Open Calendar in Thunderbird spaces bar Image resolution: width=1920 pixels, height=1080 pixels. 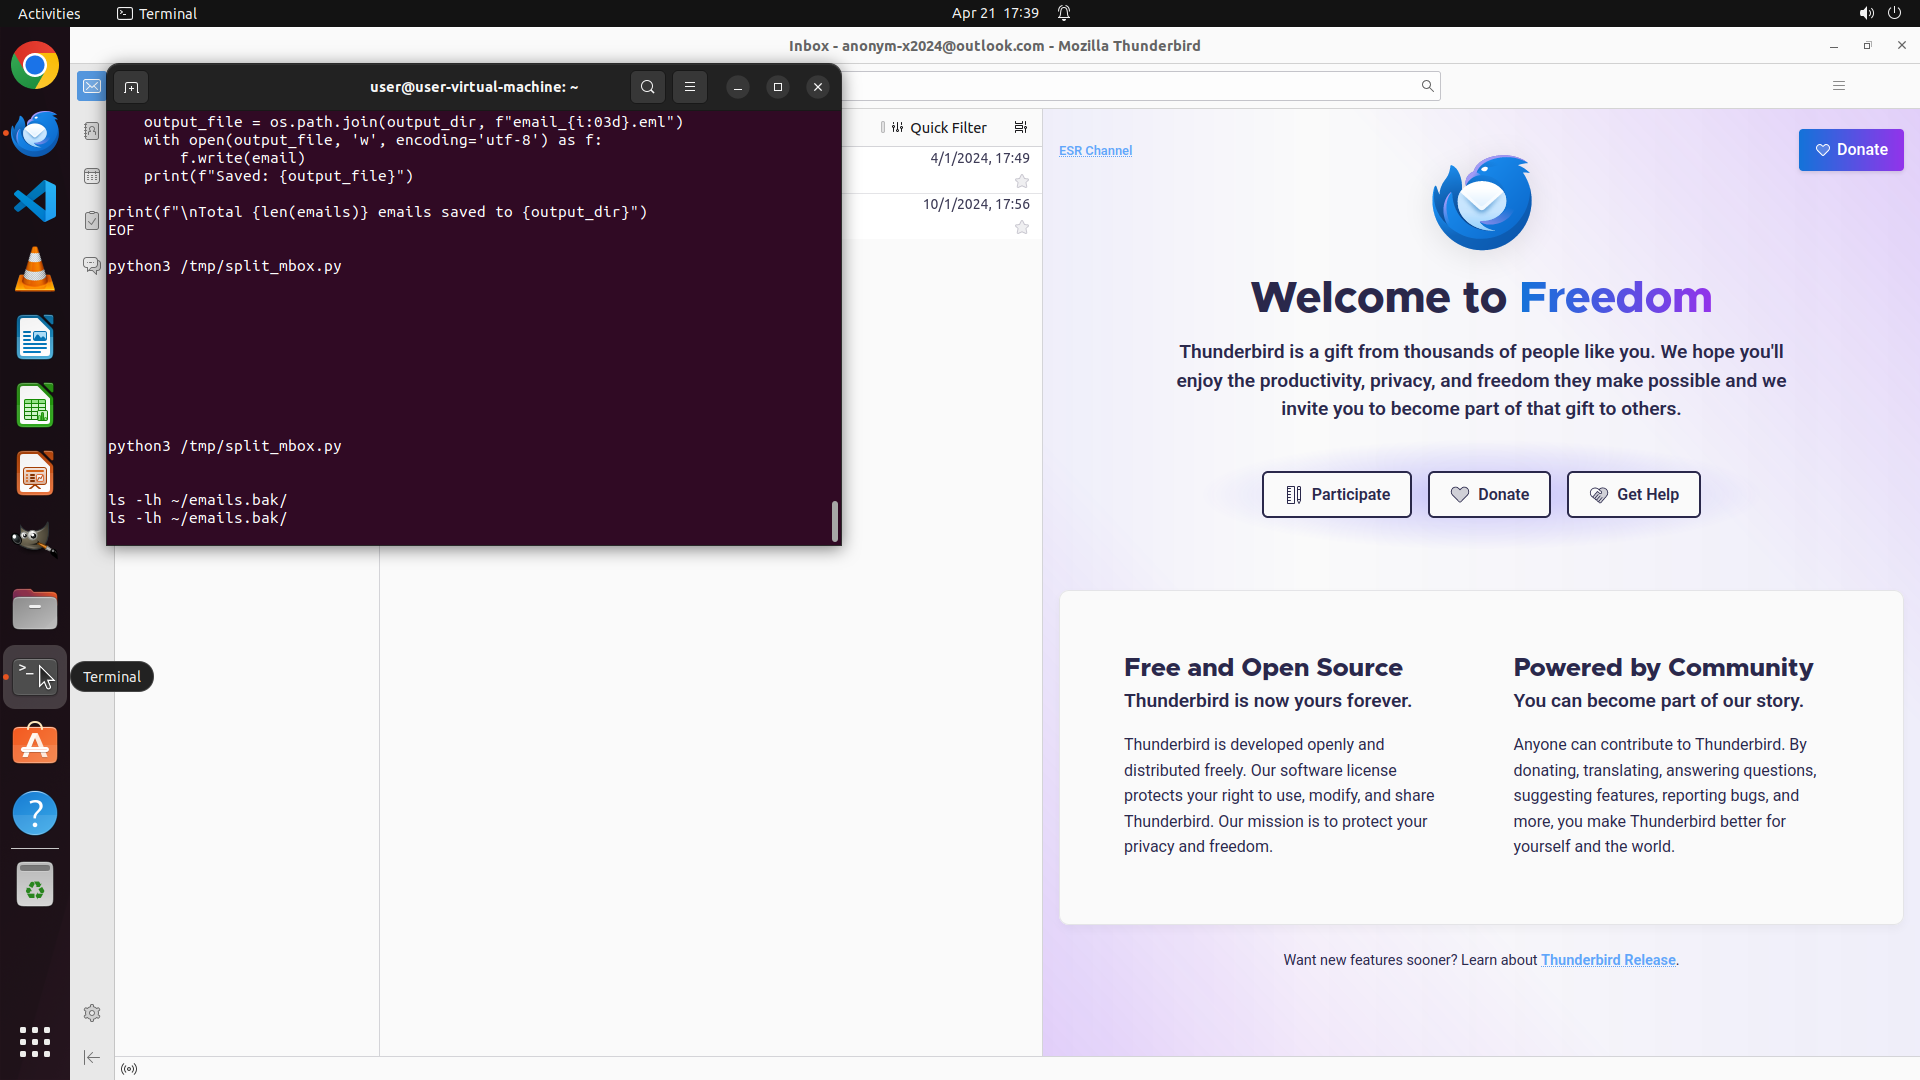pos(92,176)
